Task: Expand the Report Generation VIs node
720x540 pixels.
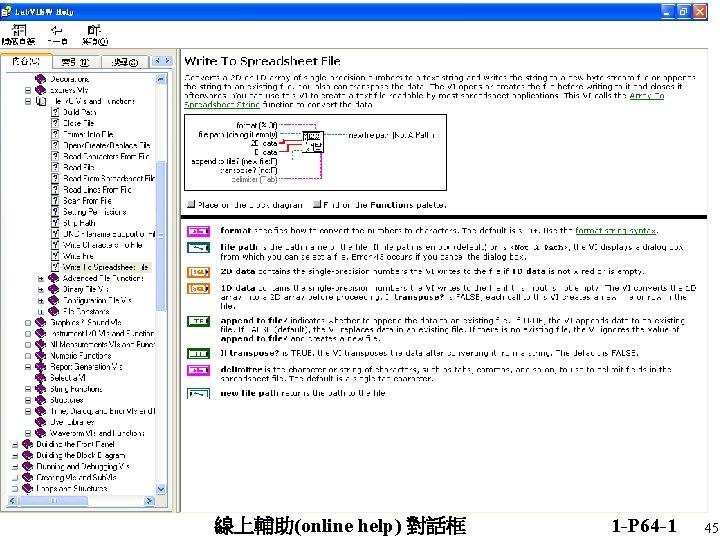Action: click(x=28, y=366)
